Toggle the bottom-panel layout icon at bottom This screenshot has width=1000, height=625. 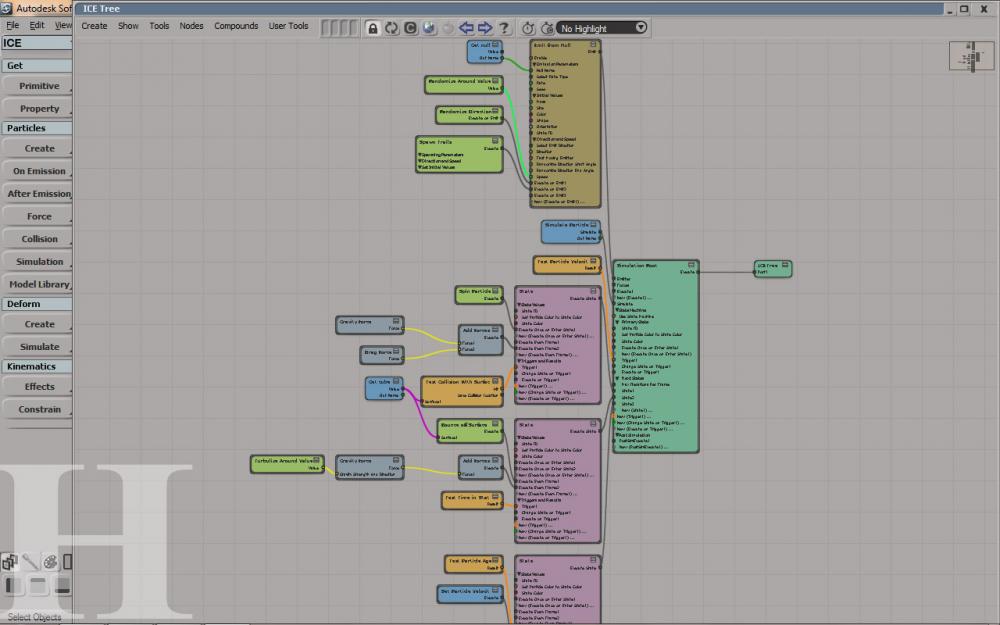tap(62, 585)
